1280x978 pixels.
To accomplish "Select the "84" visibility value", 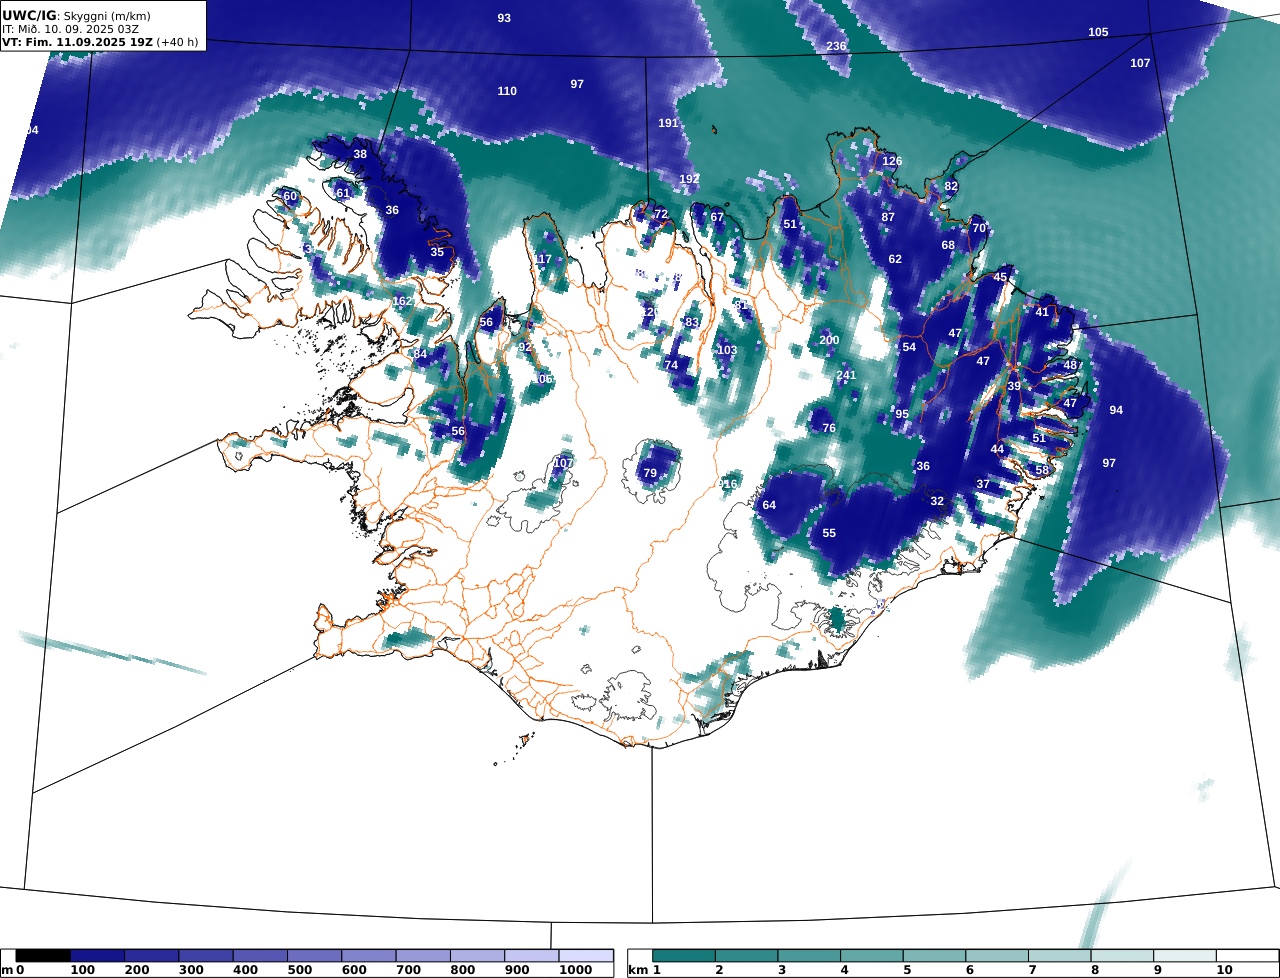I will click(x=420, y=354).
